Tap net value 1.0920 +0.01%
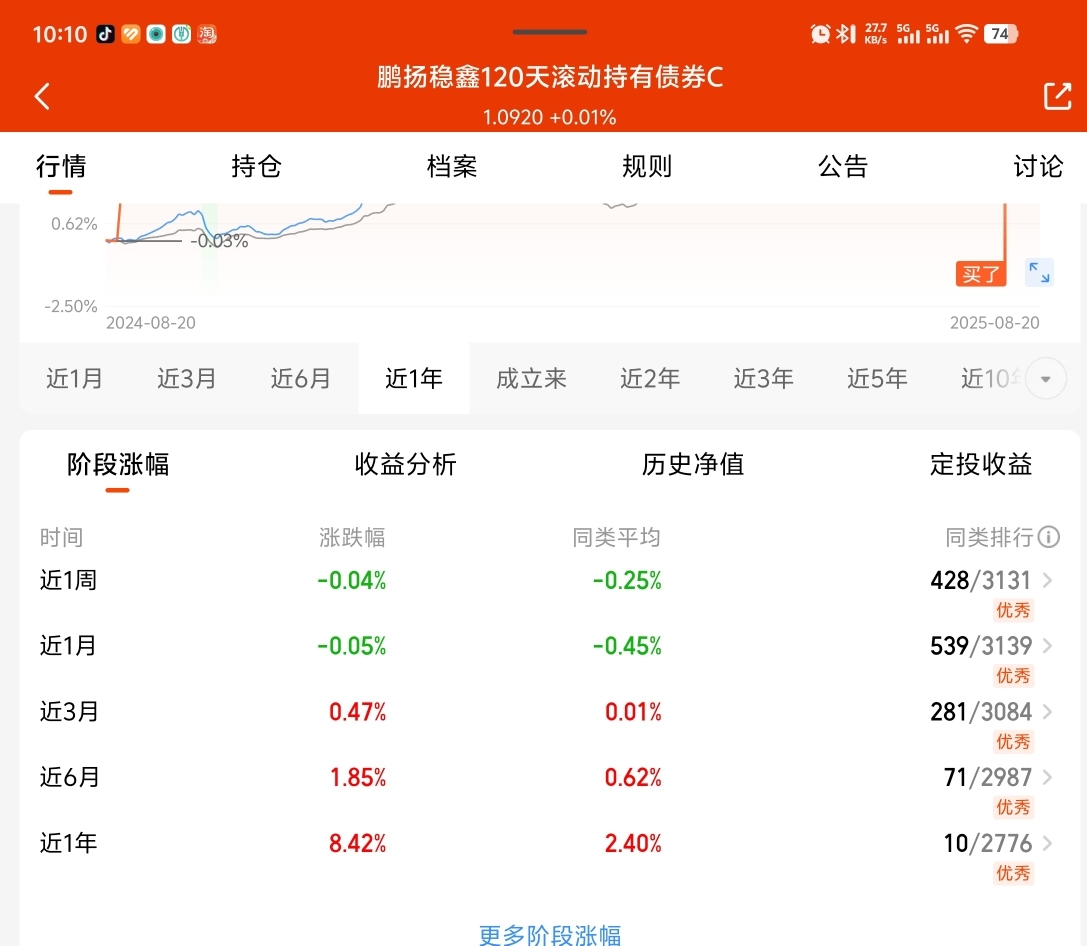This screenshot has width=1087, height=946. (550, 117)
